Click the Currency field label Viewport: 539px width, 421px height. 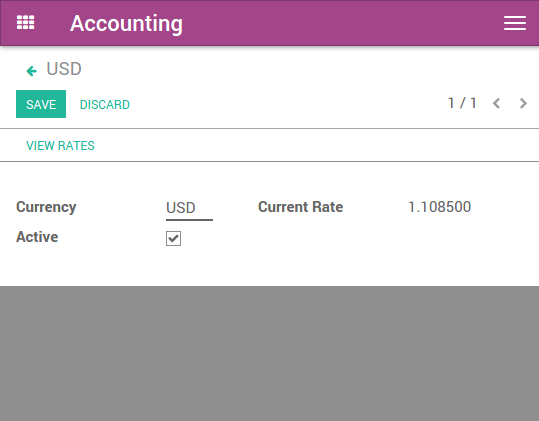[x=46, y=207]
